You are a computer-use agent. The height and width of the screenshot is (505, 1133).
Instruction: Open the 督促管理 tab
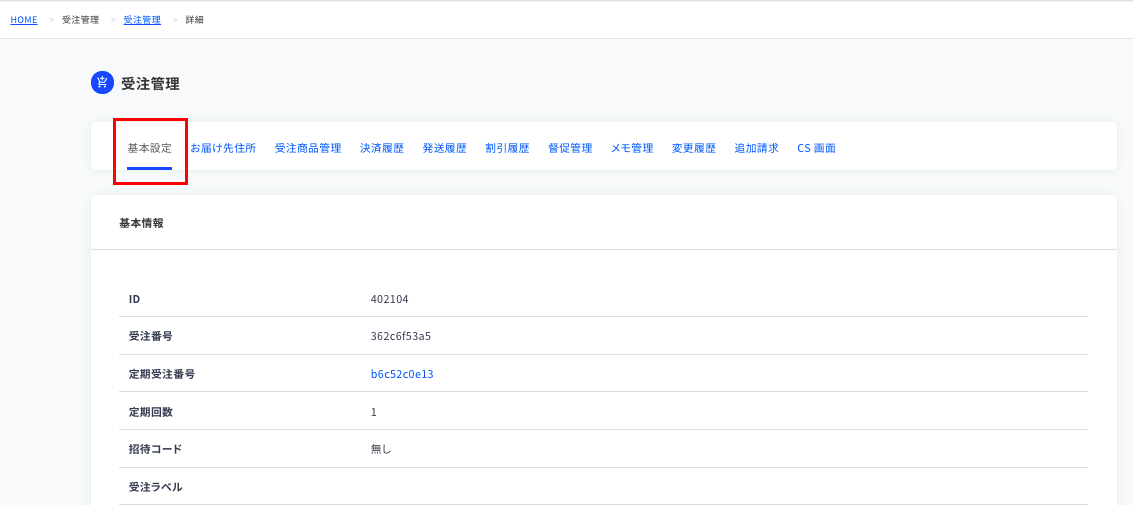pos(570,148)
